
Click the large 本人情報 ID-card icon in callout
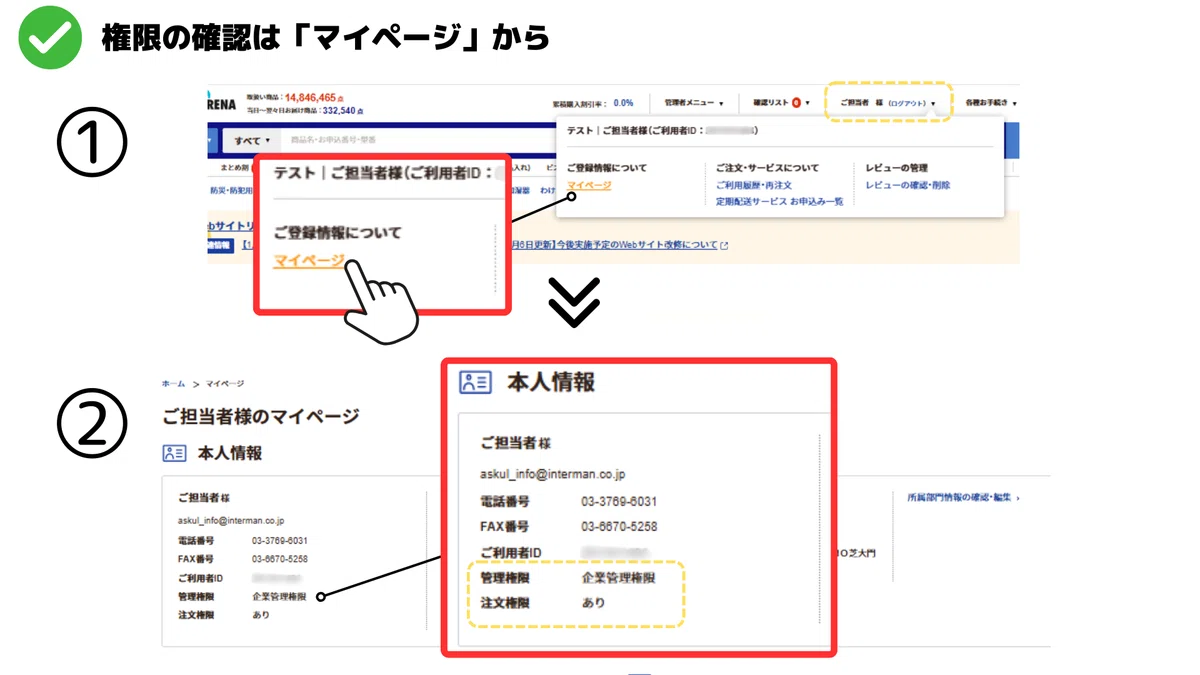click(x=475, y=382)
